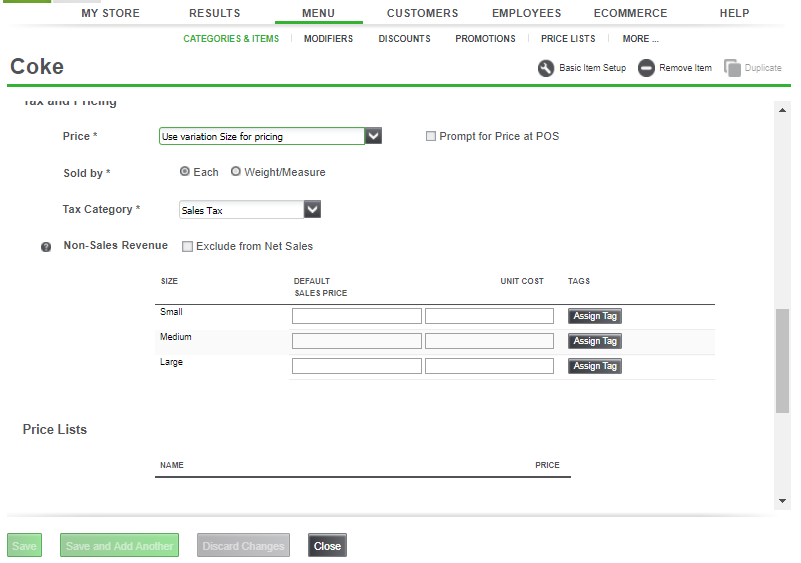Click the vertical scrollbar thumb

[782, 360]
